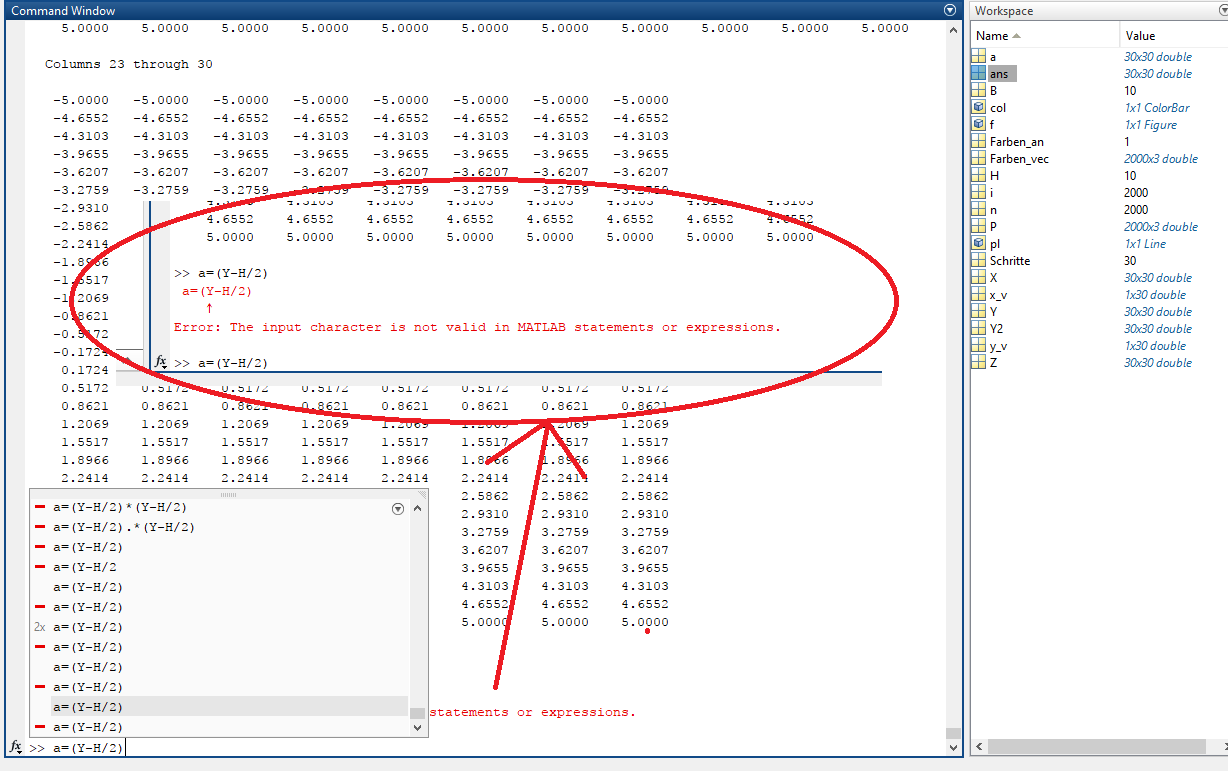Viewport: 1228px width, 771px height.
Task: Click the 'f' Figure object icon
Action: pyautogui.click(x=979, y=125)
